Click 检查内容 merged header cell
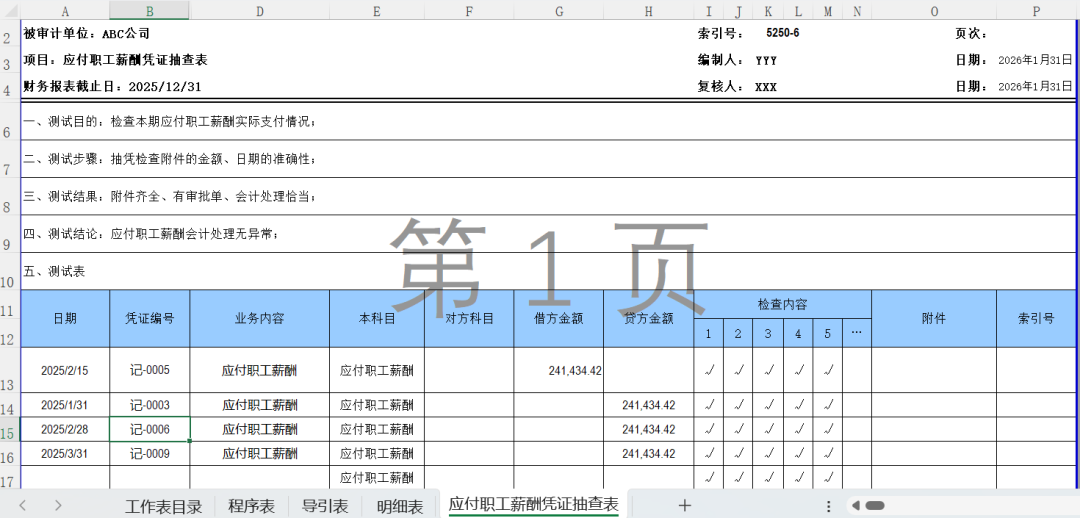1080x518 pixels. tap(782, 304)
